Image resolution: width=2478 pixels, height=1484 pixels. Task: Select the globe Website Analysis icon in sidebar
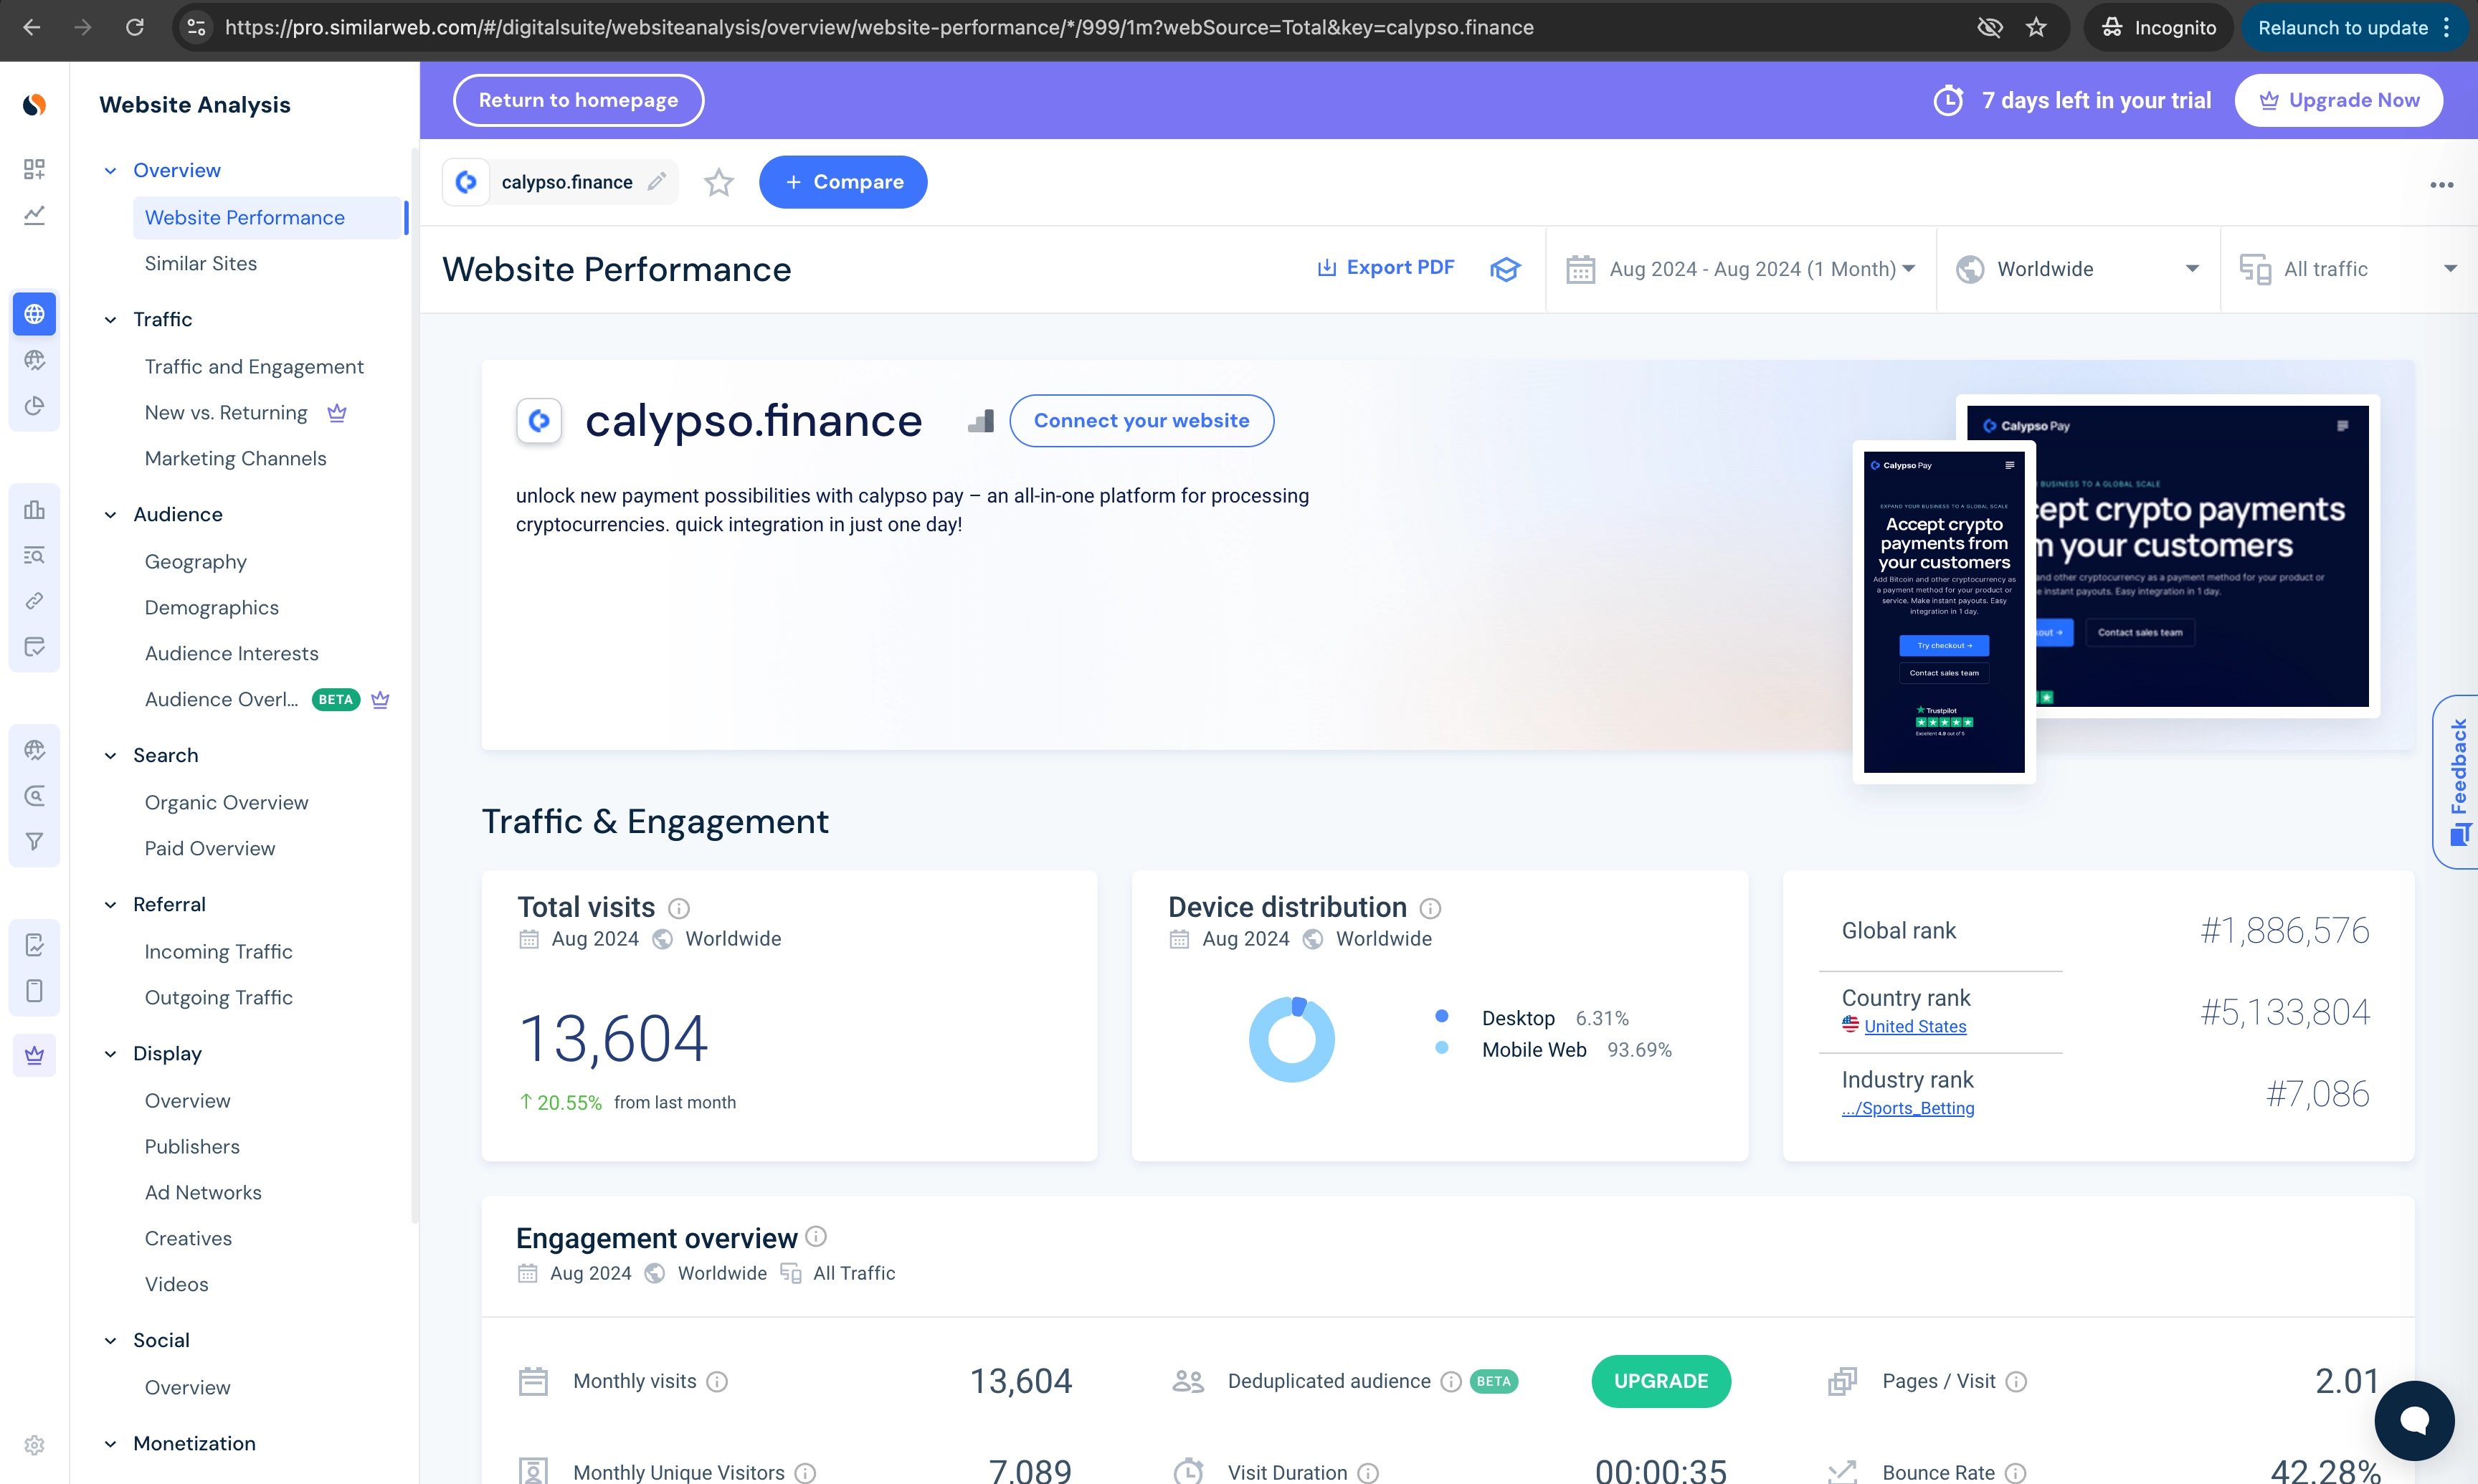[35, 313]
